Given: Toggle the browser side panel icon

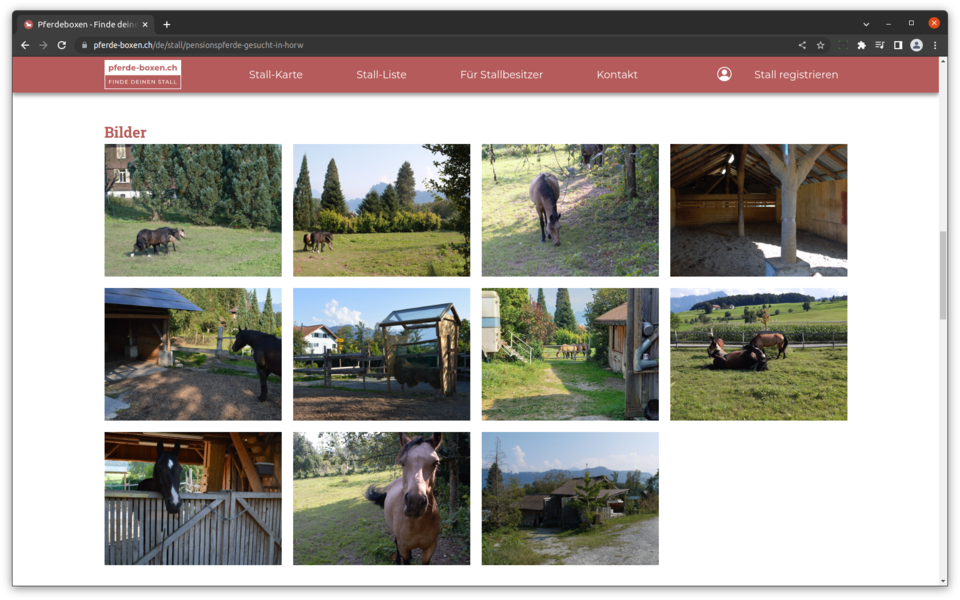Looking at the screenshot, I should coord(898,45).
